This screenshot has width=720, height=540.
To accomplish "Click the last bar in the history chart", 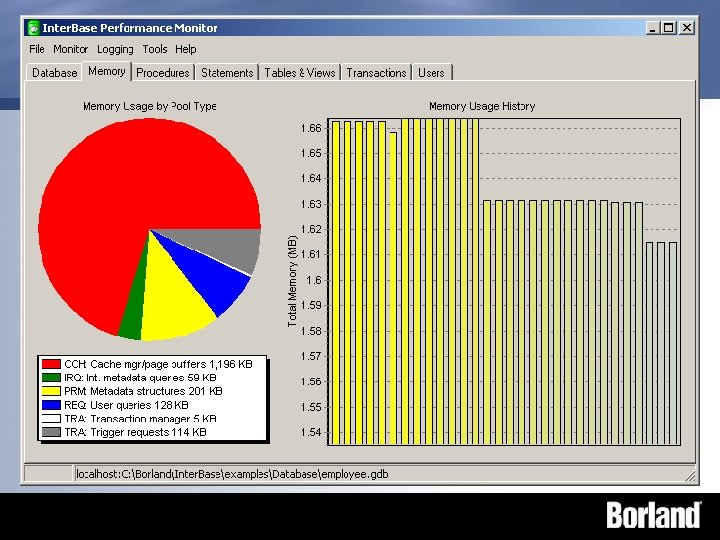I will pos(673,343).
